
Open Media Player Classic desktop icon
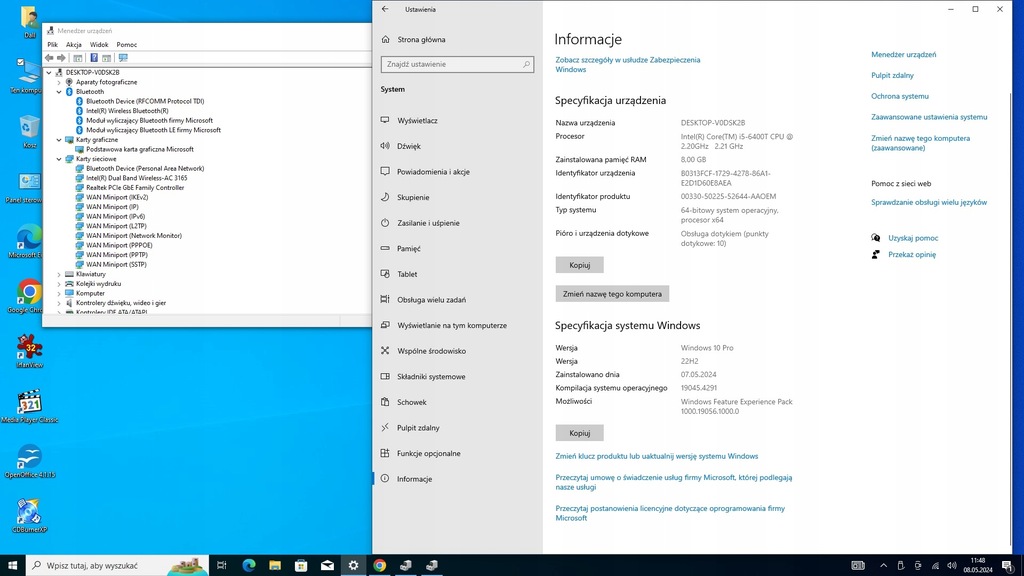(29, 406)
